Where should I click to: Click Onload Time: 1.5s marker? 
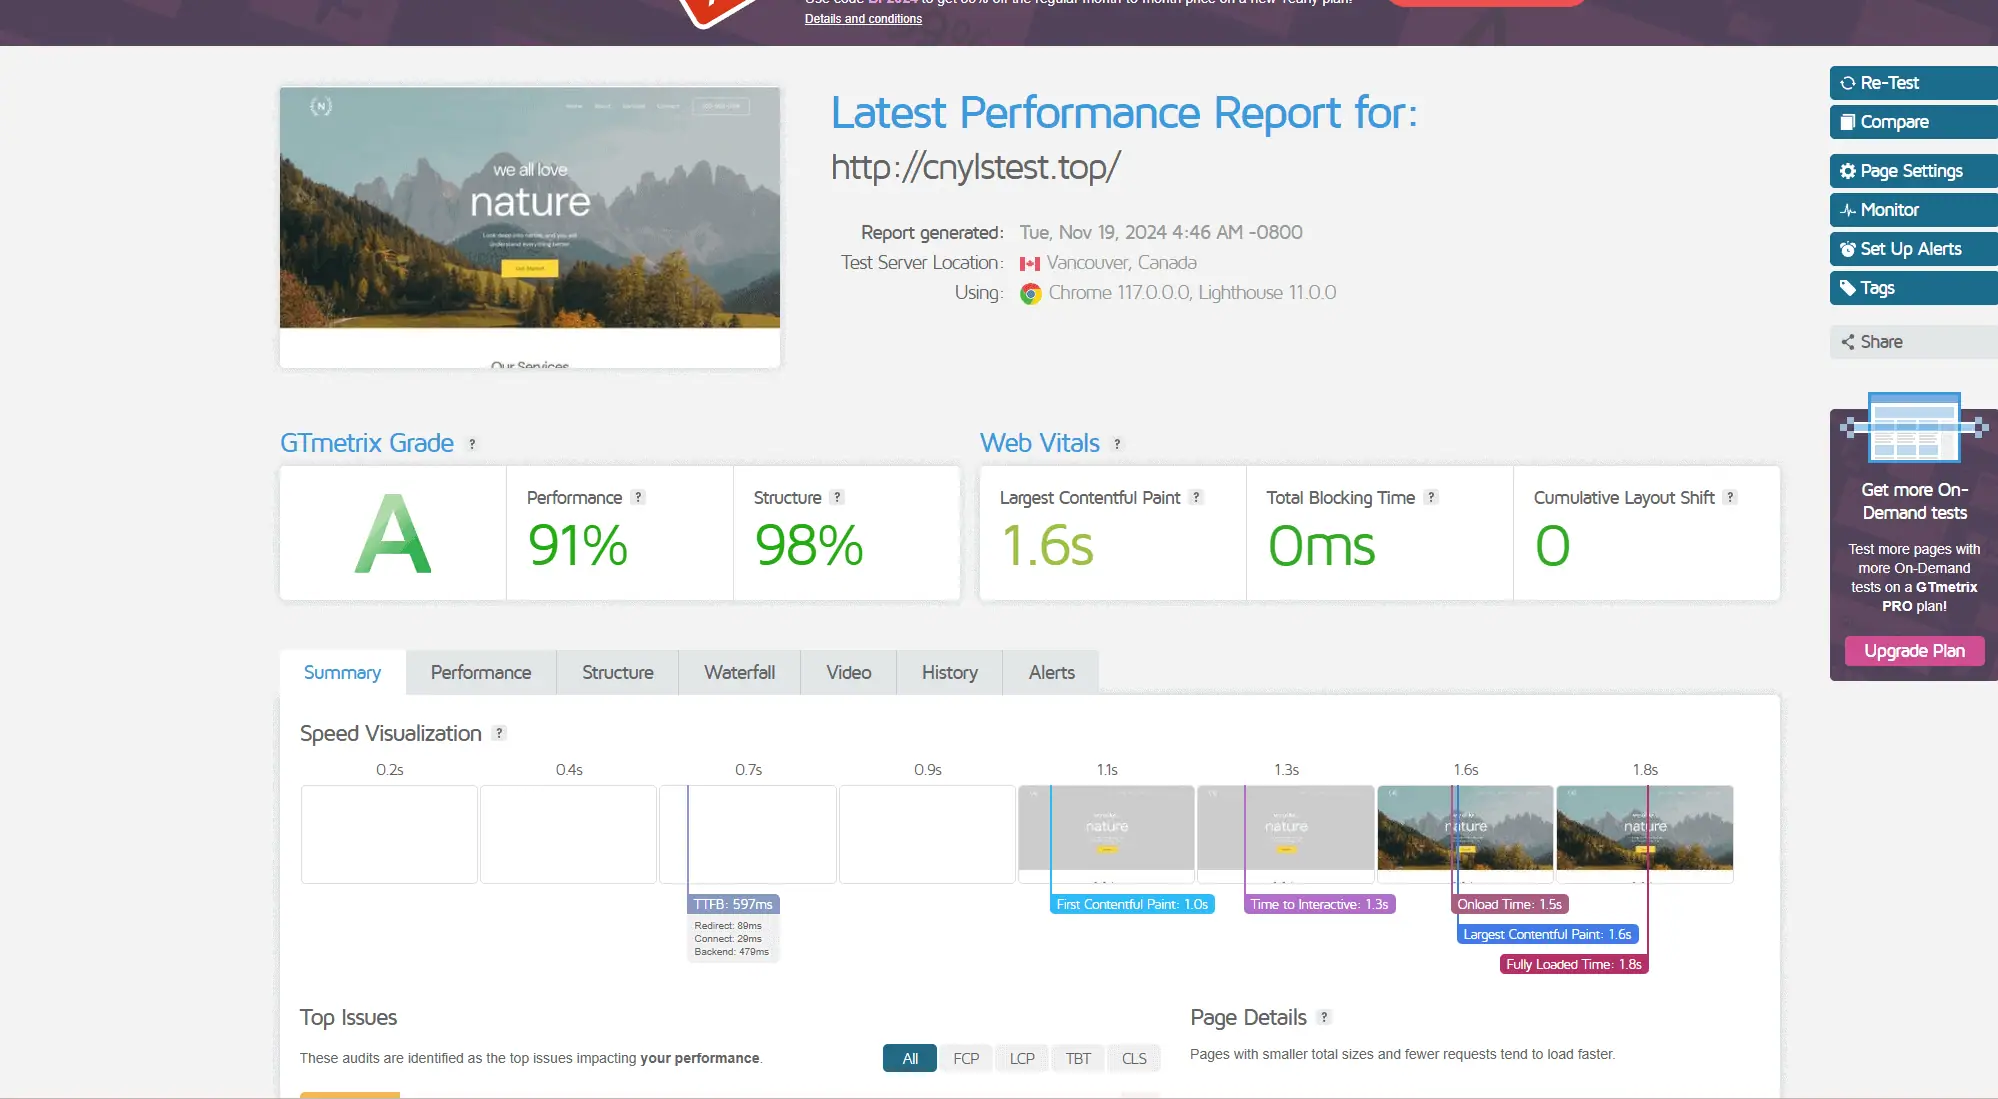click(1510, 904)
